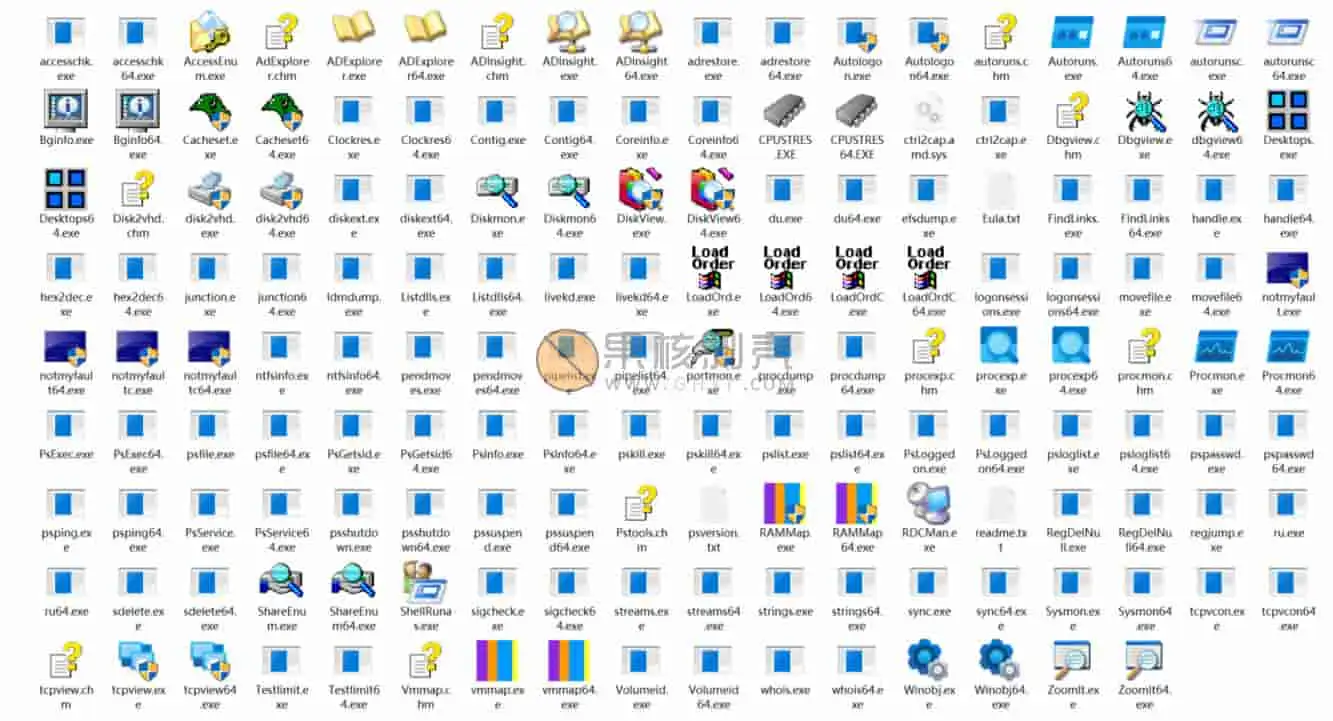Select the LoadOrdC64.exe Load Order icon
This screenshot has width=1333, height=721.
(929, 267)
